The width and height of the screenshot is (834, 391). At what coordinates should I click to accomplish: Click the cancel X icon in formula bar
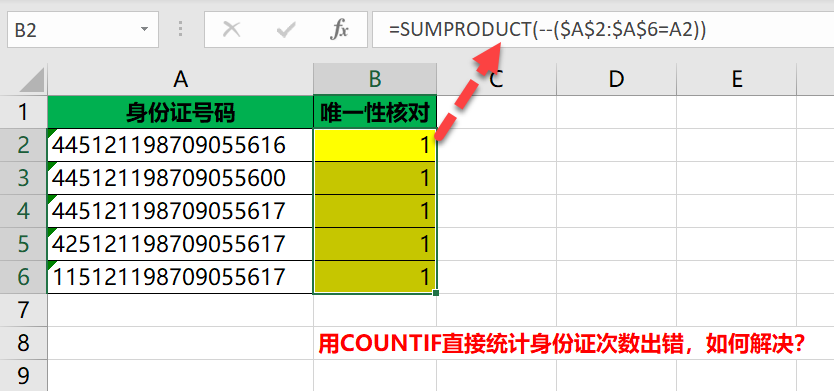pyautogui.click(x=231, y=30)
